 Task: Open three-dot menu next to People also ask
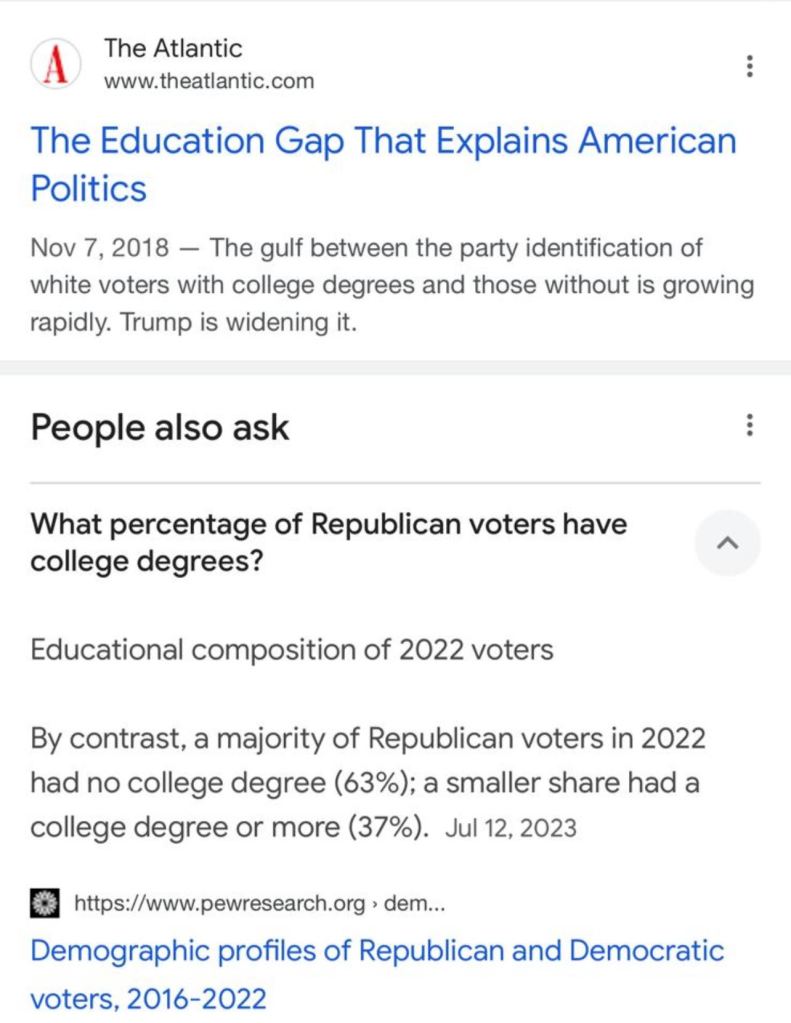tap(749, 426)
